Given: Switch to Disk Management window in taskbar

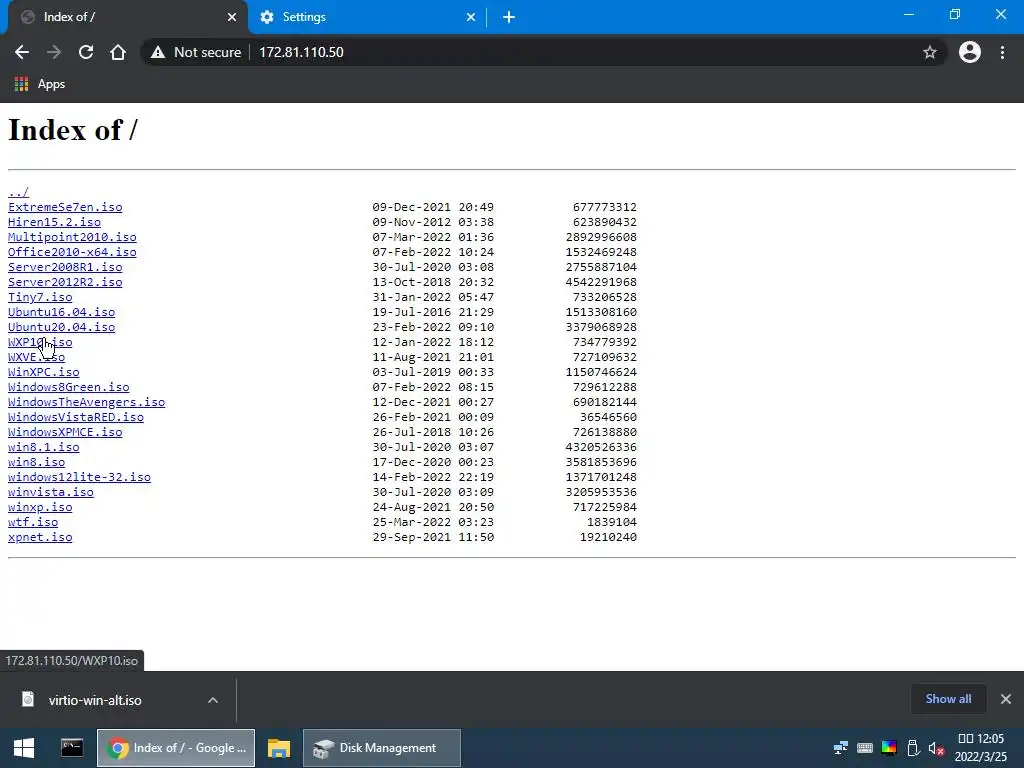Looking at the screenshot, I should (x=382, y=748).
